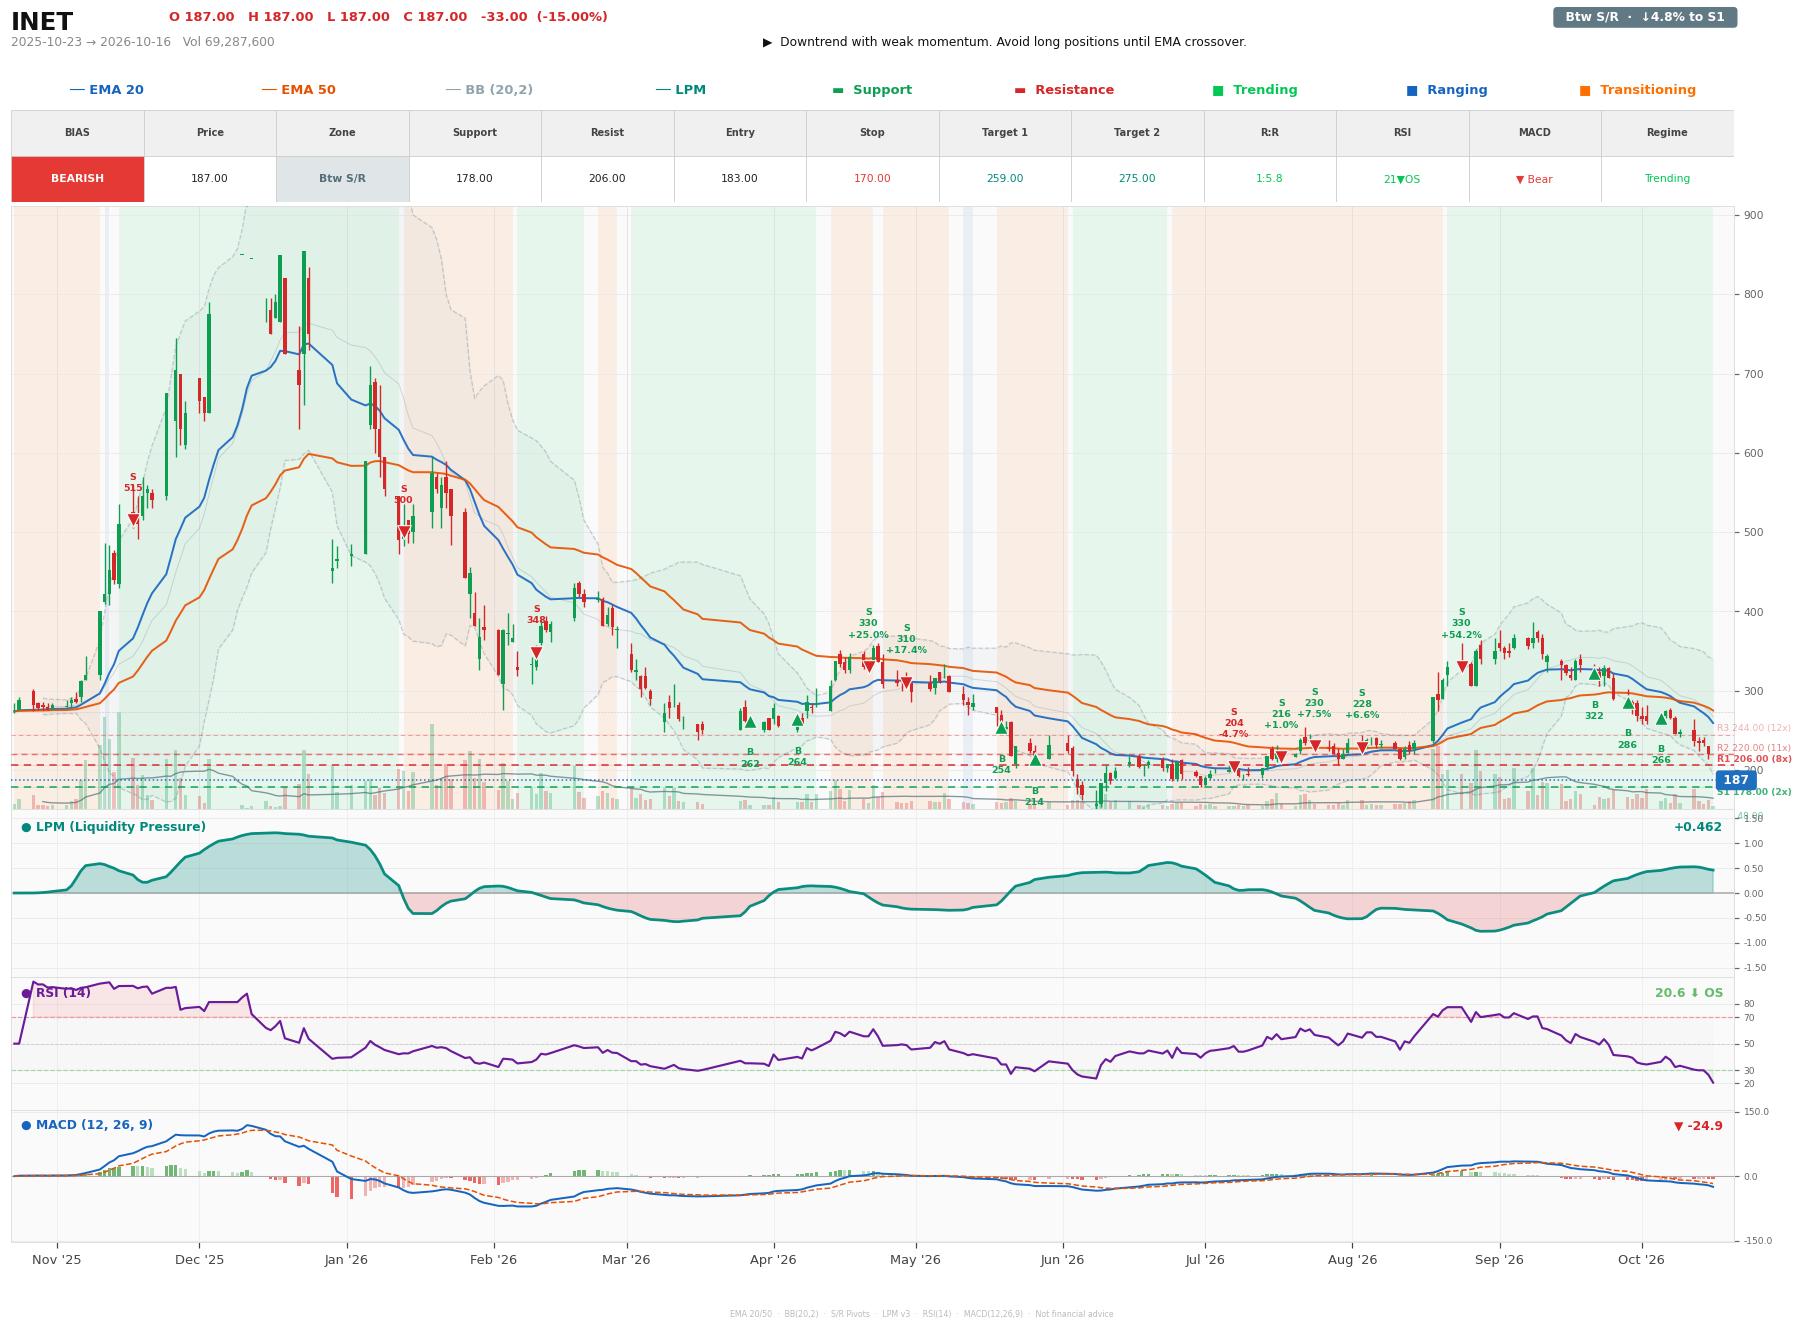Click the S 310 +17.4% signal label
This screenshot has height=1330, width=1803.
coord(906,639)
